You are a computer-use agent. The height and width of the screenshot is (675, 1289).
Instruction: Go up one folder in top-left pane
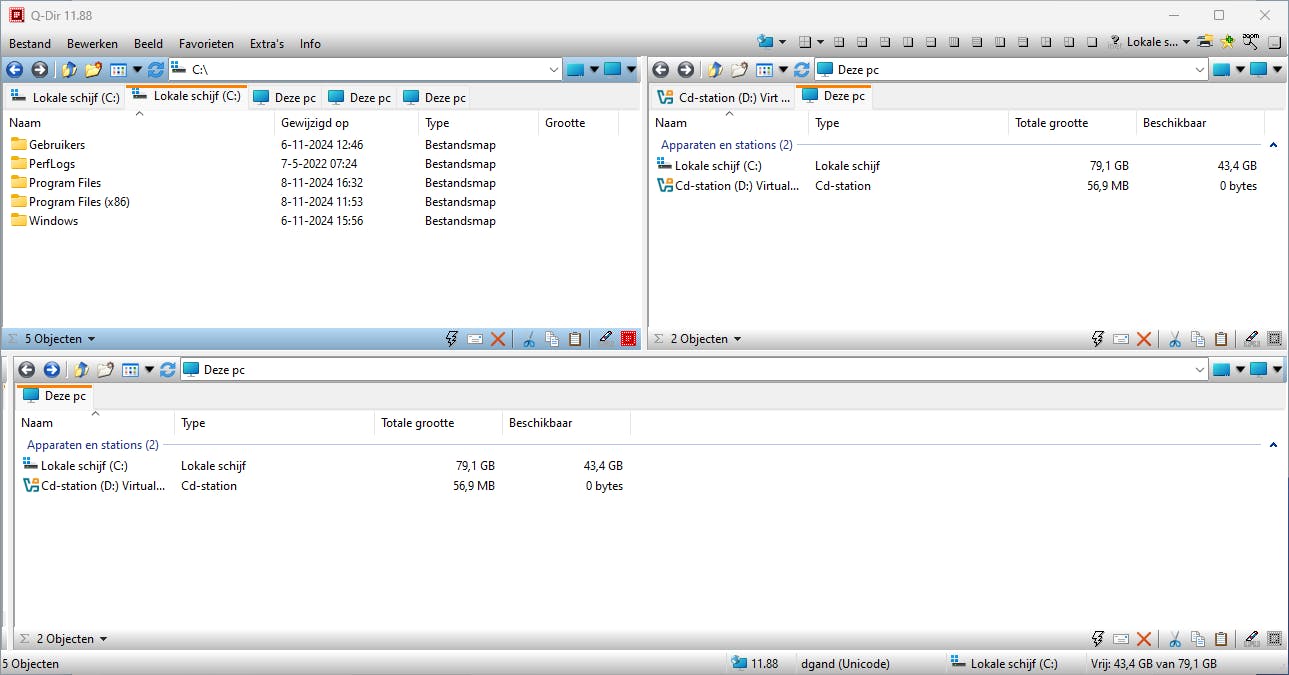(x=68, y=69)
